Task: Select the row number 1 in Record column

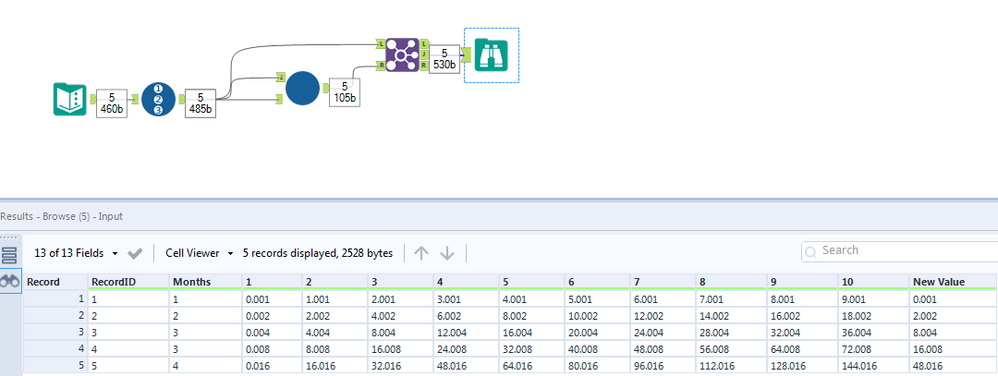Action: click(55, 298)
